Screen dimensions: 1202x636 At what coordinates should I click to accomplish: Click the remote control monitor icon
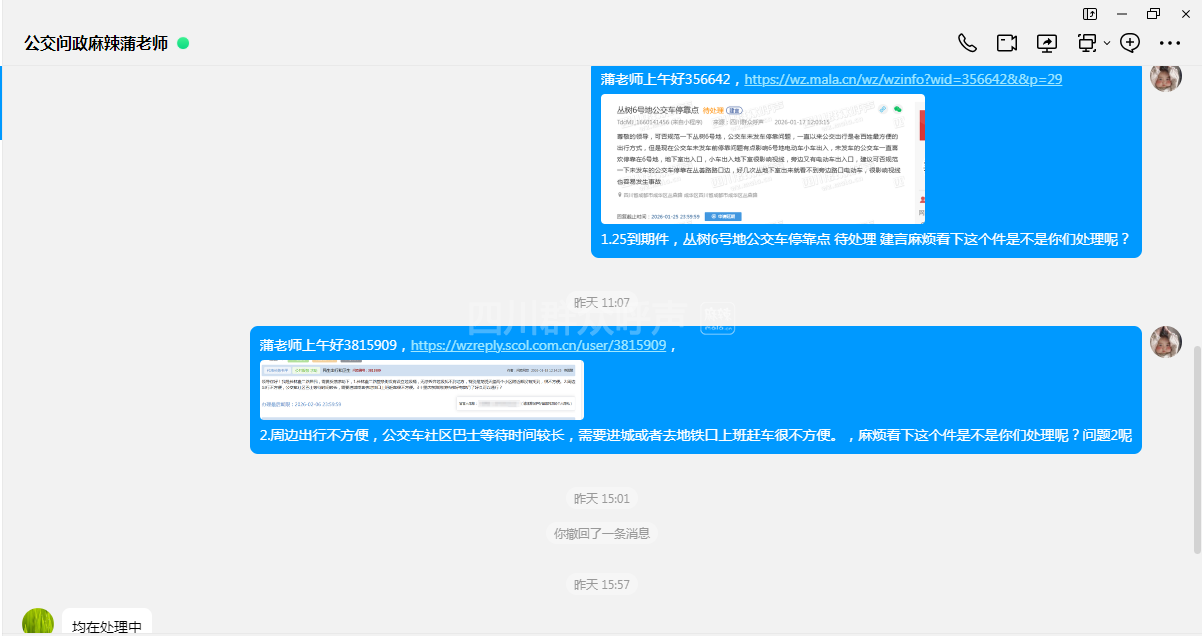tap(1087, 43)
